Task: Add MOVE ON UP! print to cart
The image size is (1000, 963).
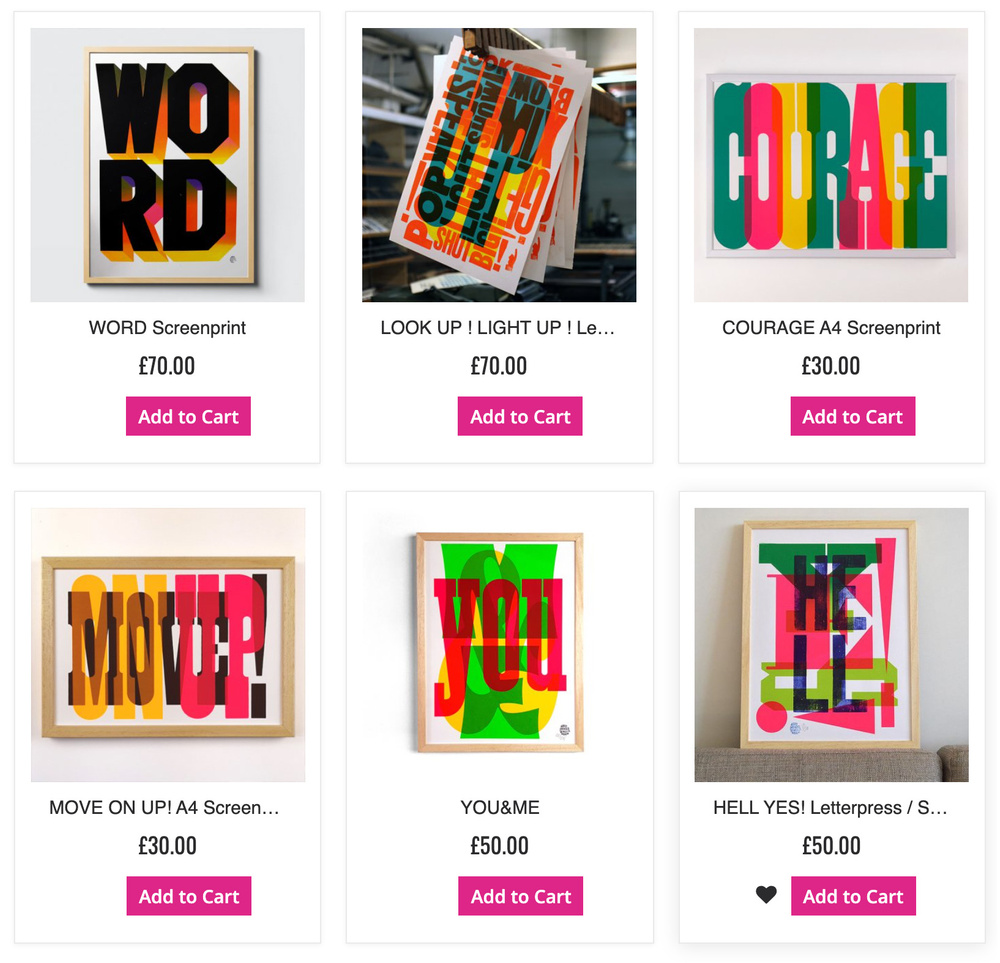Action: [189, 895]
